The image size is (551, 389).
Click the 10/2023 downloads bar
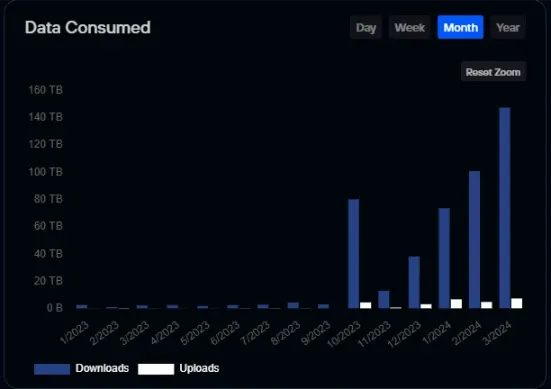(354, 254)
